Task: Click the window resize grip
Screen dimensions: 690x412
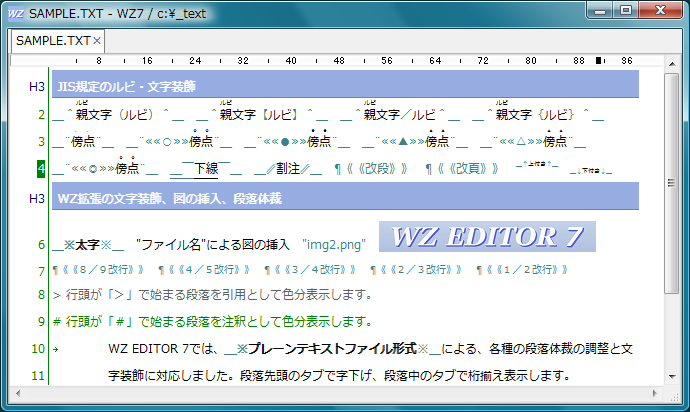Action: [674, 397]
